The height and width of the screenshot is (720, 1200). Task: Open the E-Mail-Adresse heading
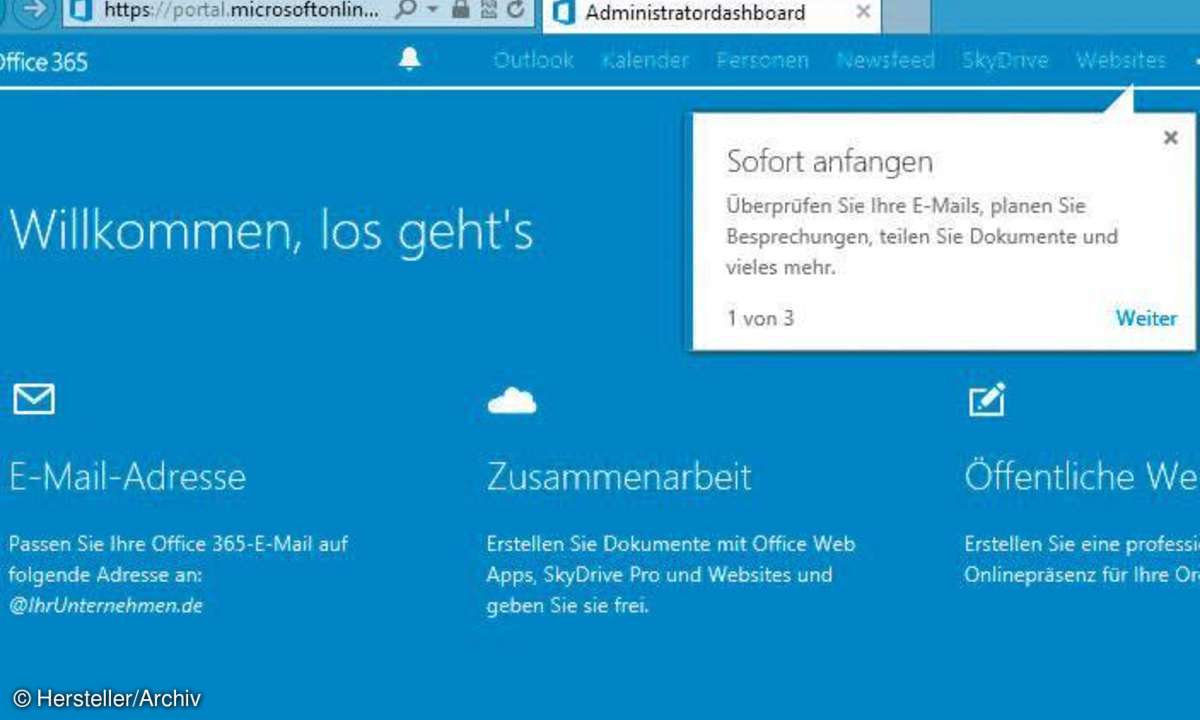pyautogui.click(x=128, y=476)
